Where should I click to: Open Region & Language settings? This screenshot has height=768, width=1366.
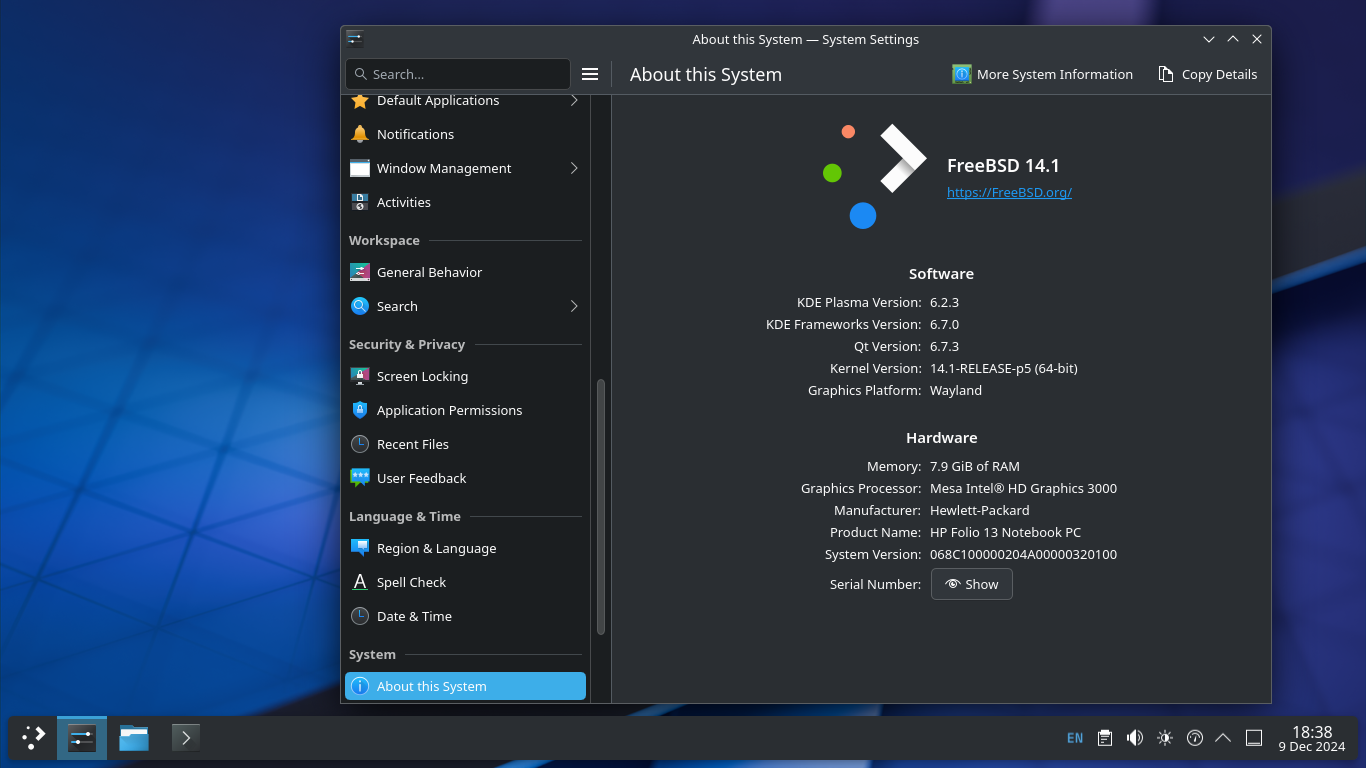[436, 548]
